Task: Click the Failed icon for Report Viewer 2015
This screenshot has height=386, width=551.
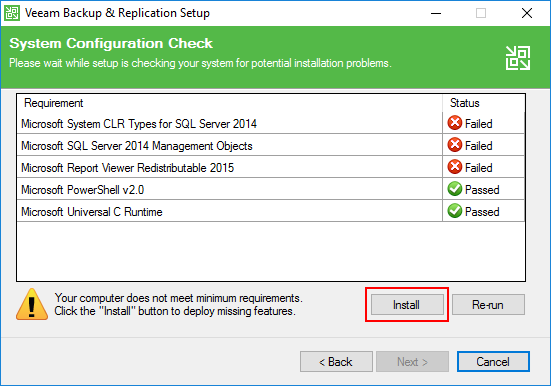Action: (455, 167)
